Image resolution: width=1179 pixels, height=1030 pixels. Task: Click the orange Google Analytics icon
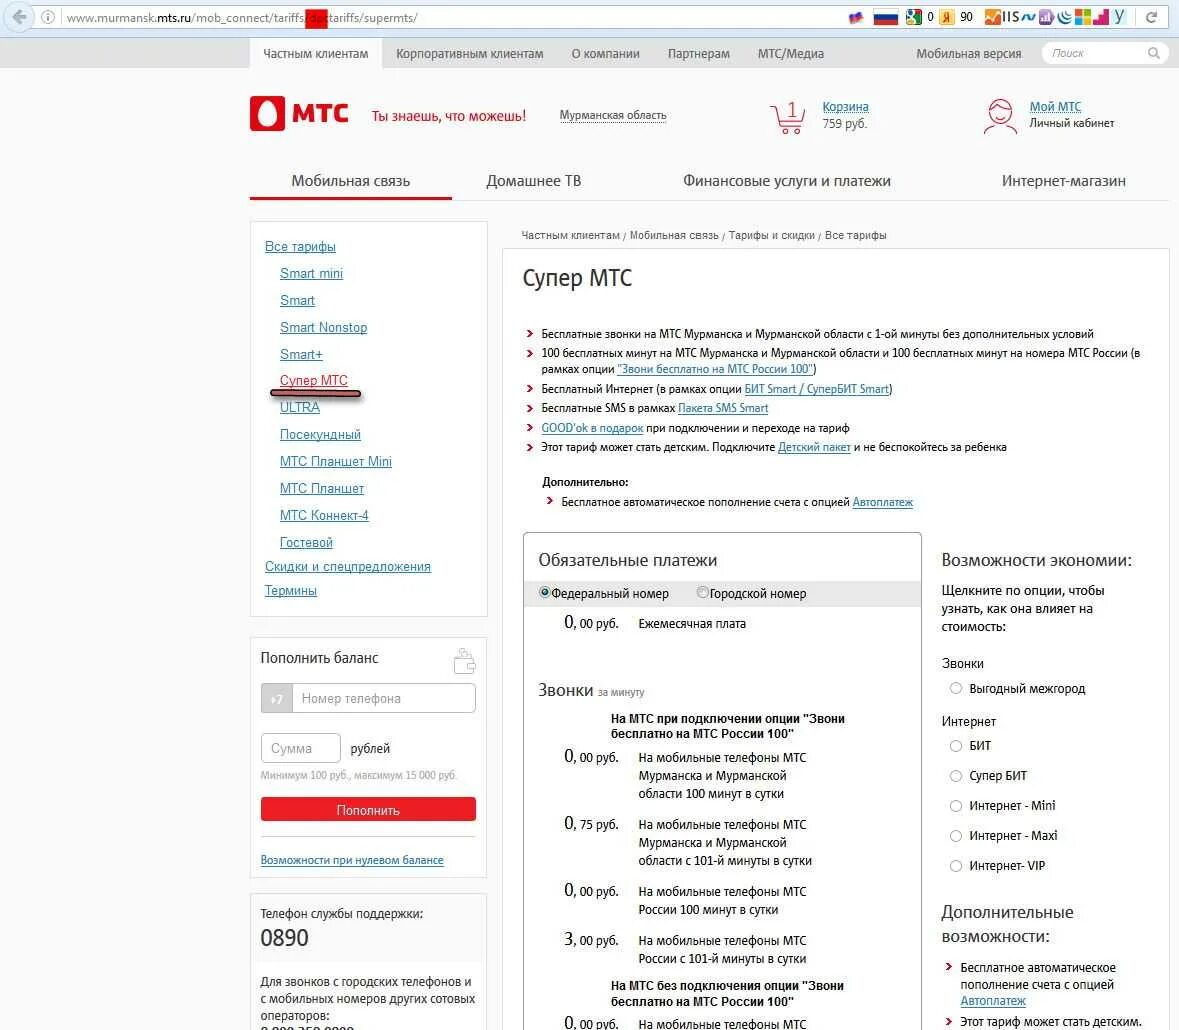click(993, 17)
